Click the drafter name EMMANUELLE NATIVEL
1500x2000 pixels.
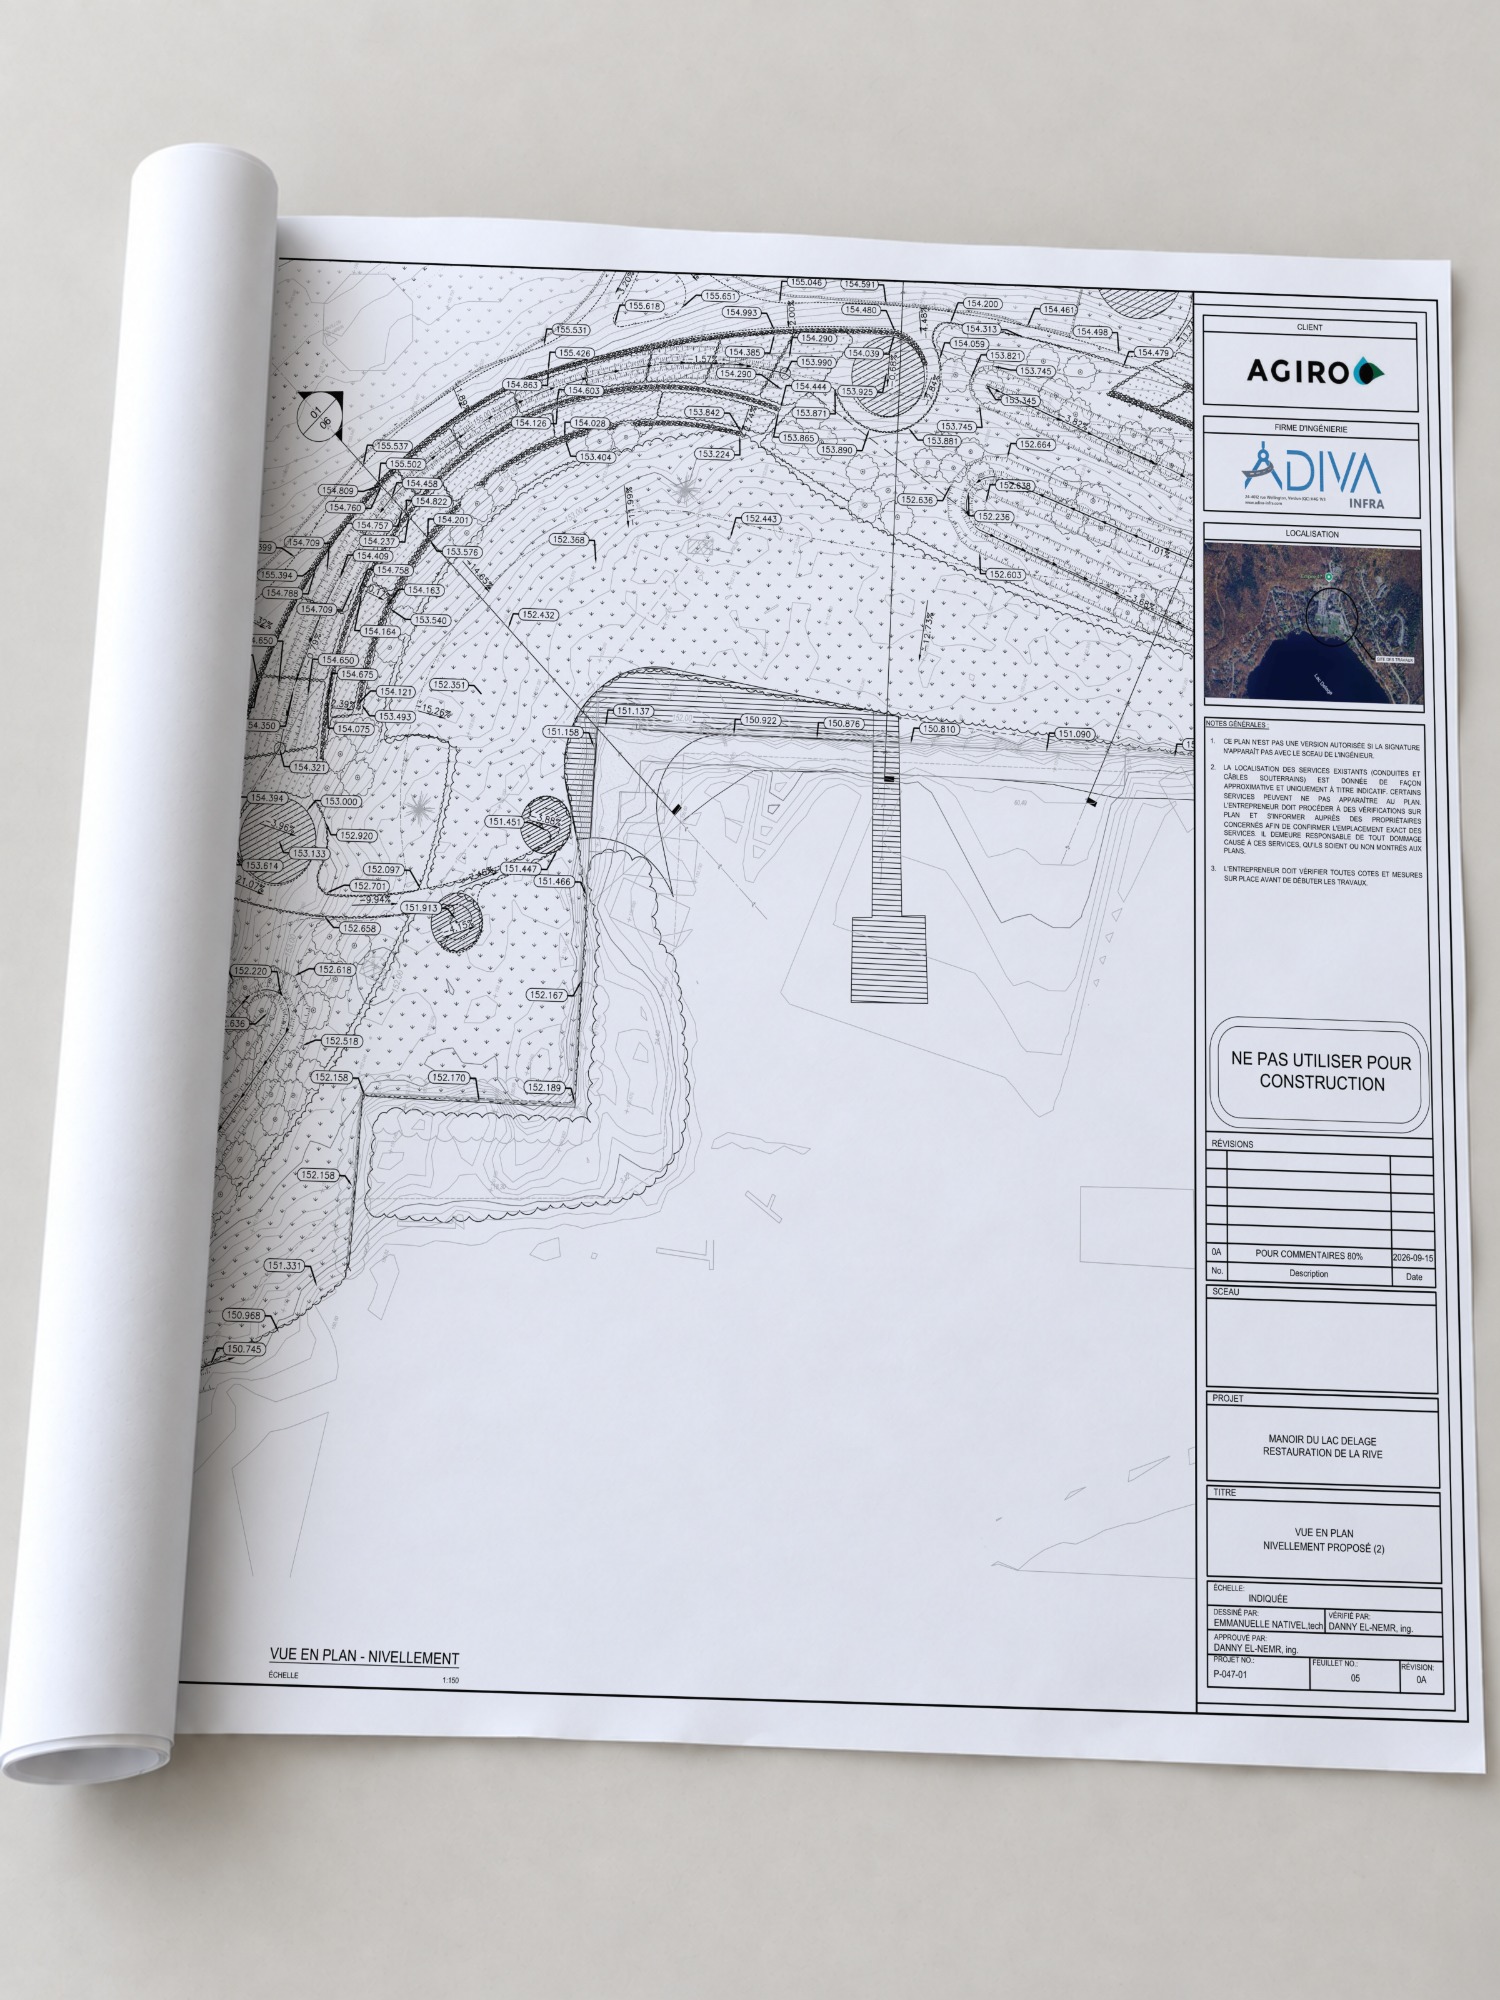1268,1625
